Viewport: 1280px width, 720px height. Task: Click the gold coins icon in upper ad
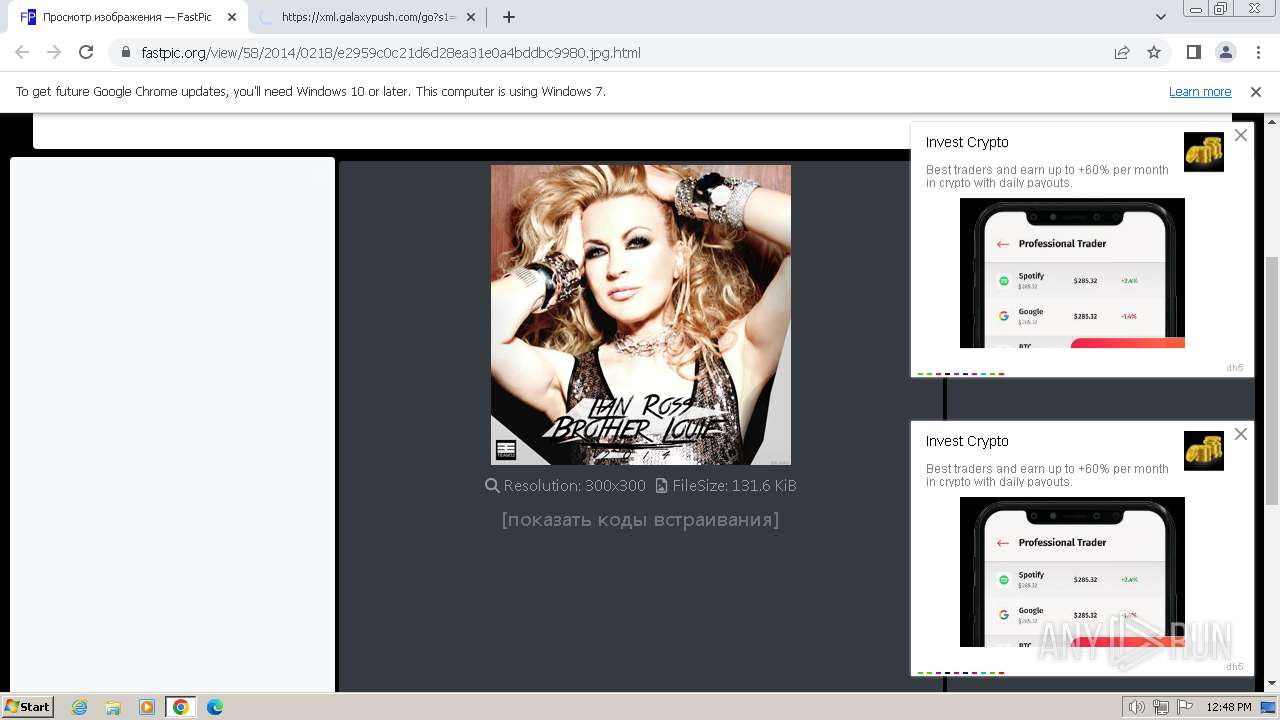pos(1204,152)
